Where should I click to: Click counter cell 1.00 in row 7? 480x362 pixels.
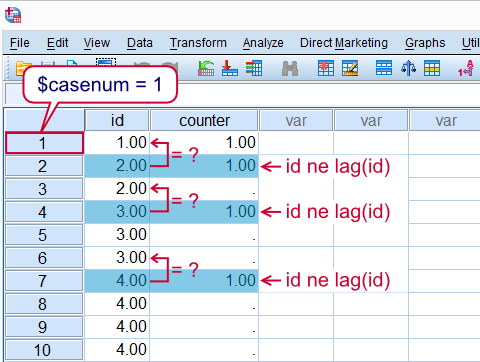[x=204, y=281]
